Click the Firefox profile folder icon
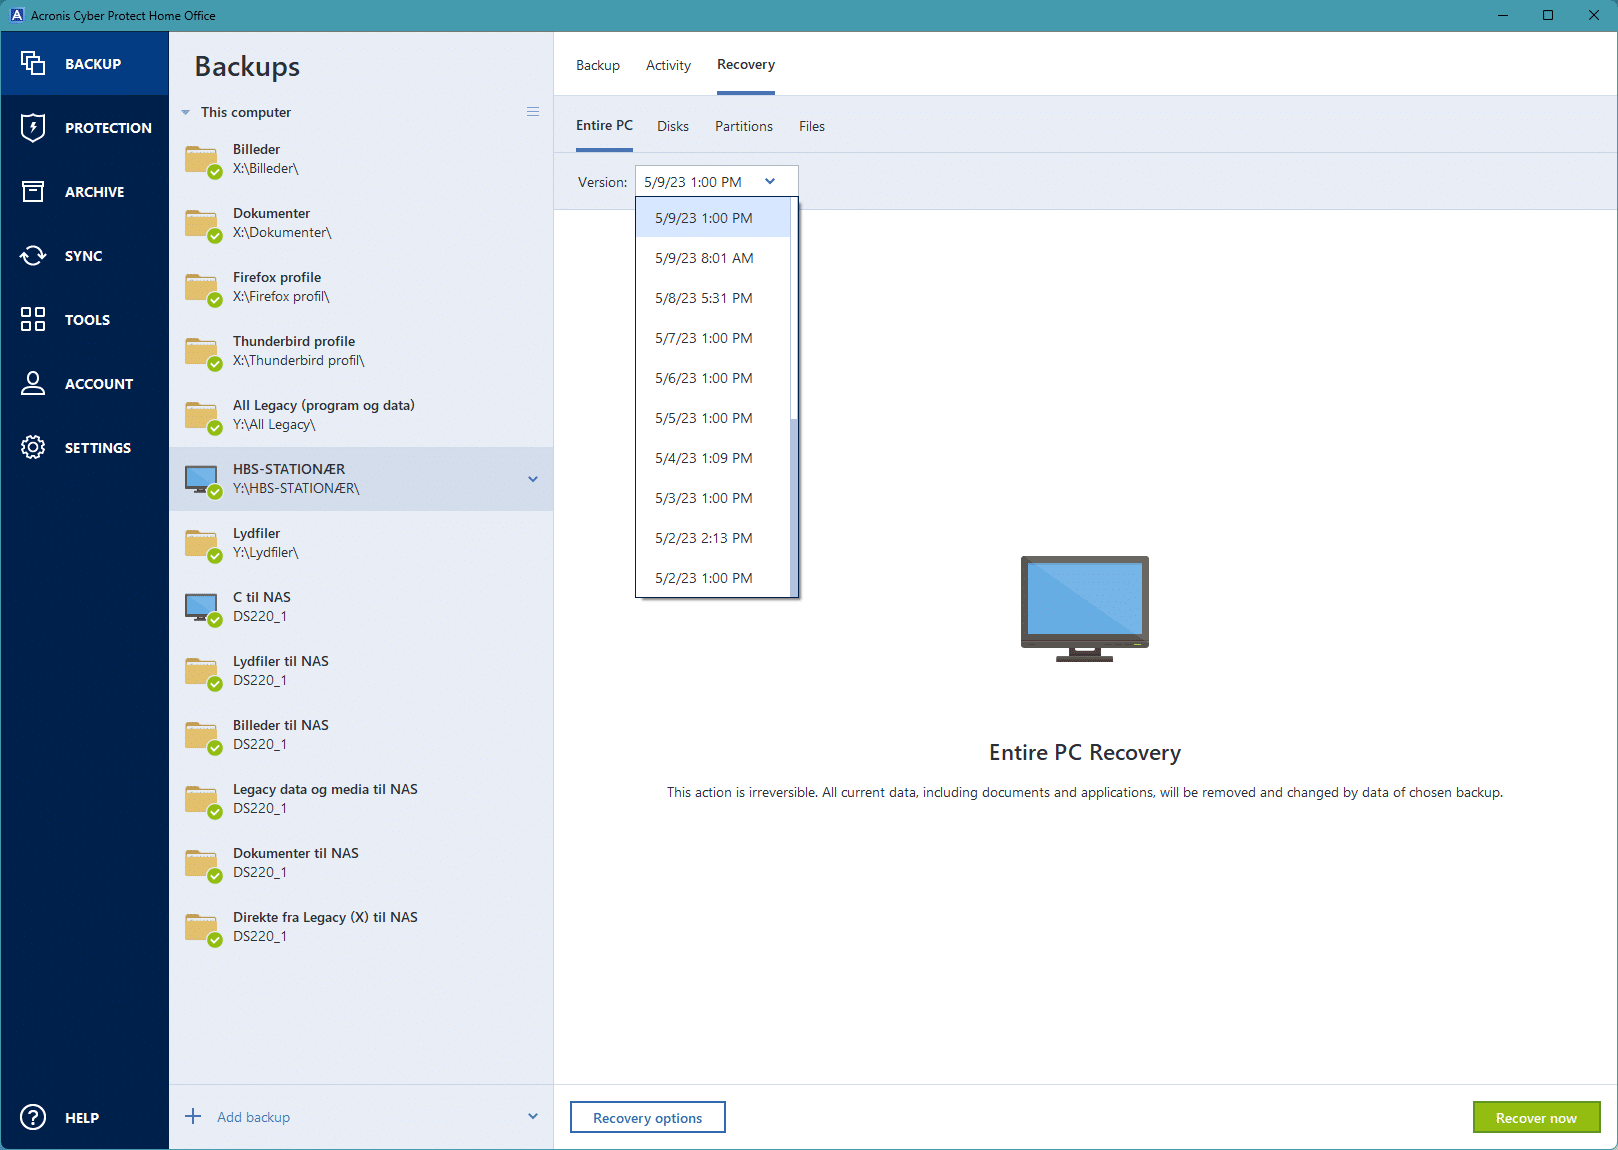Image resolution: width=1618 pixels, height=1150 pixels. (x=203, y=289)
